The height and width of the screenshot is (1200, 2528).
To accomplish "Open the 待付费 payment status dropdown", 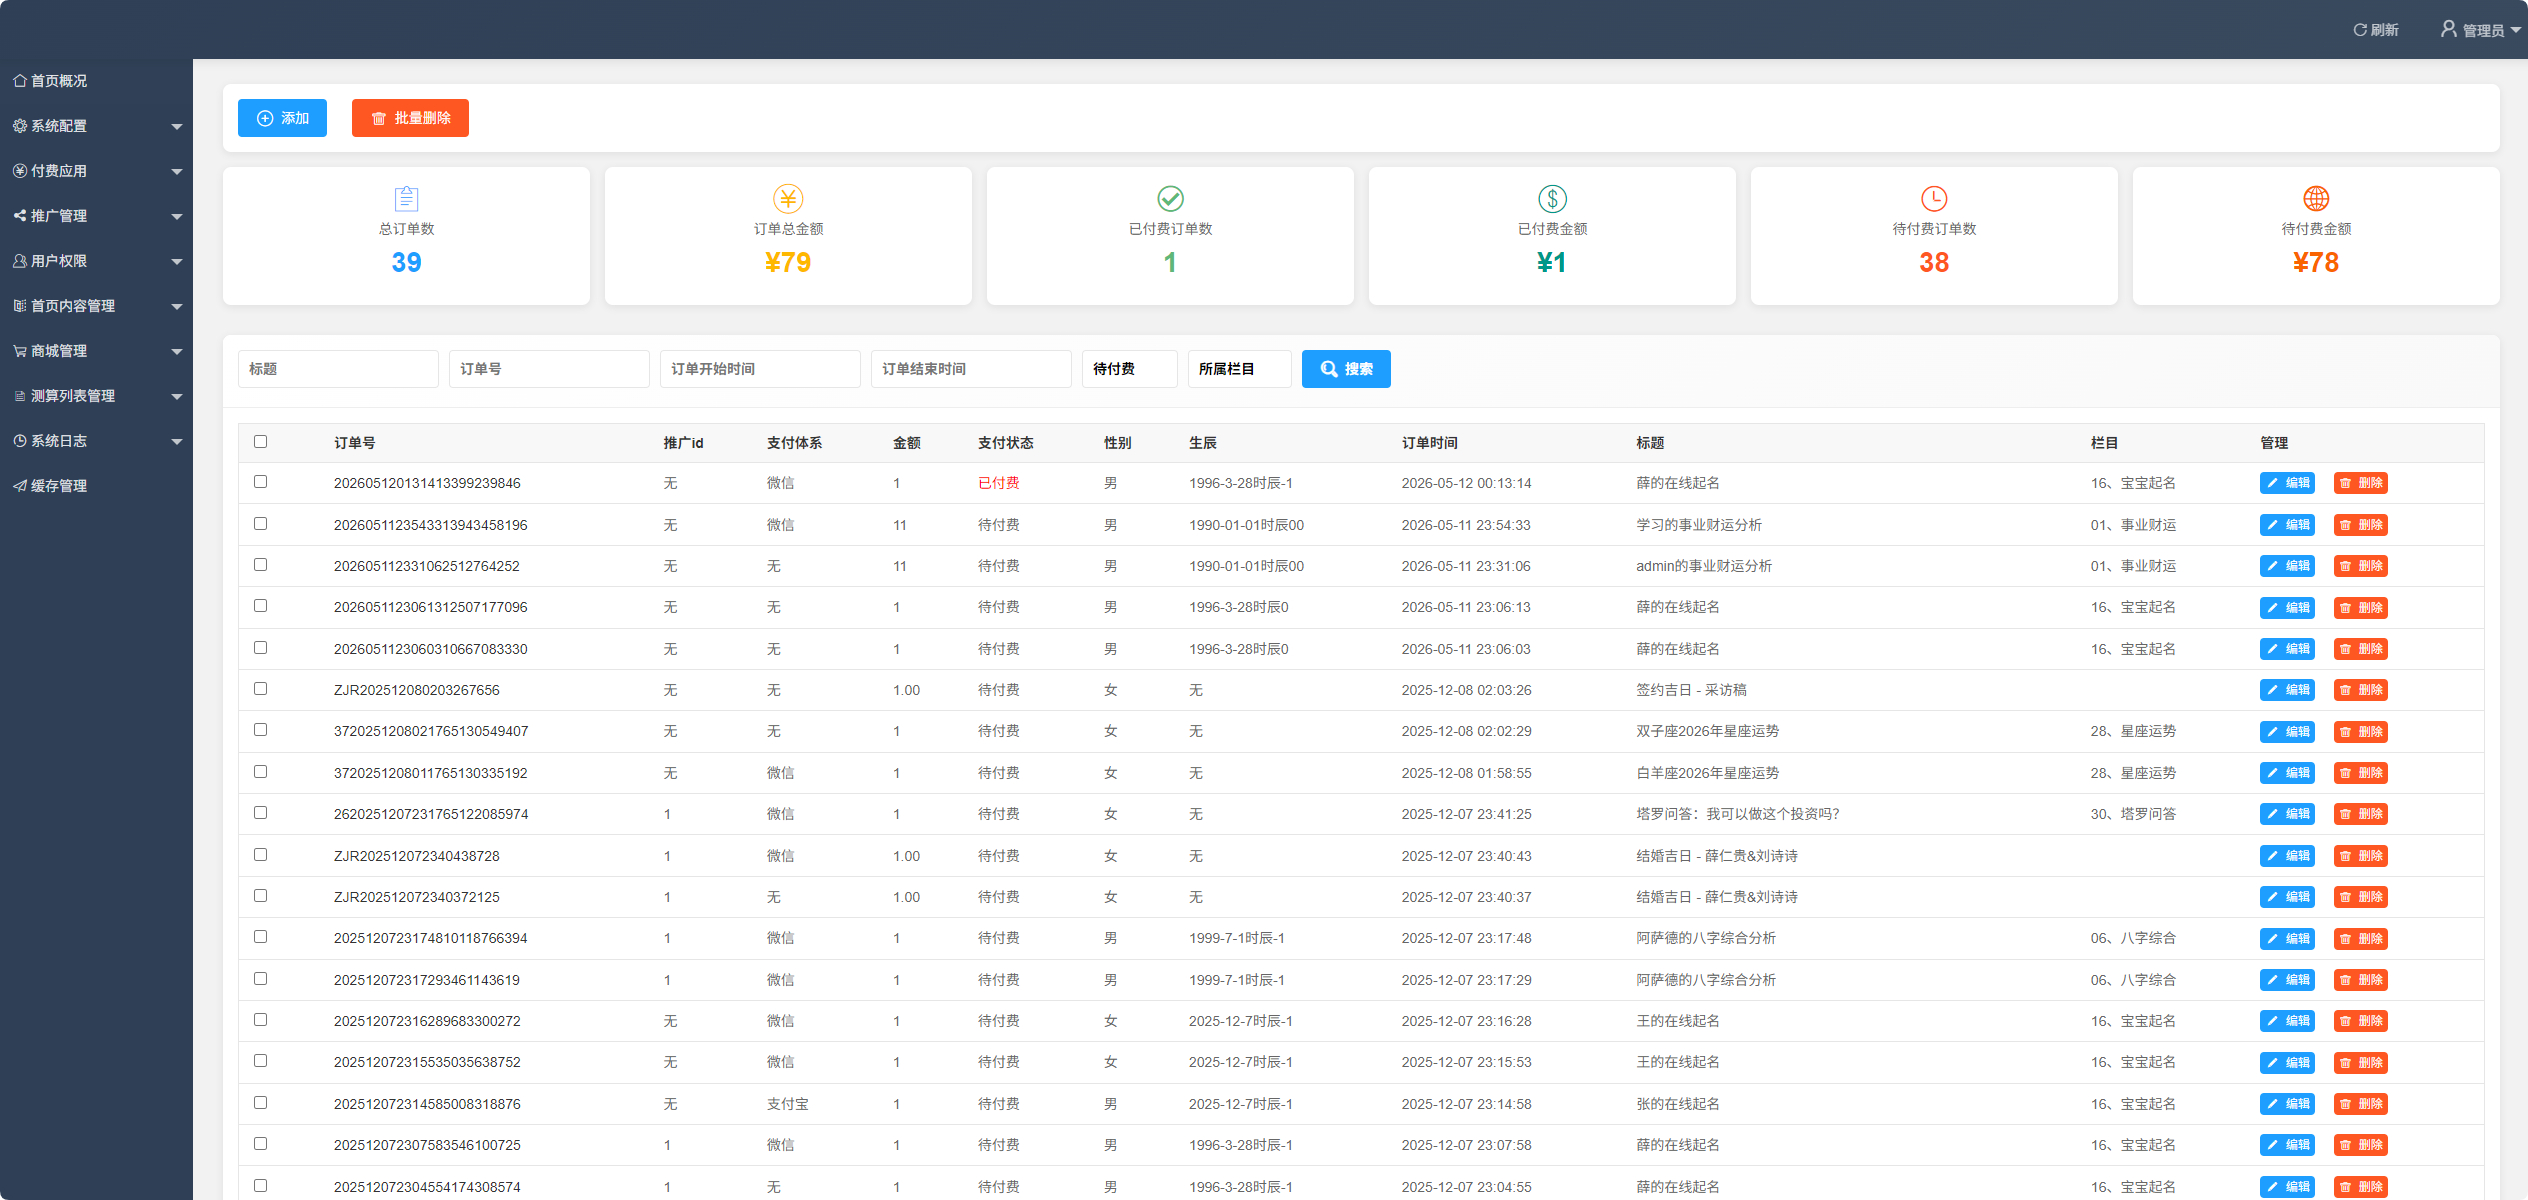I will tap(1130, 369).
